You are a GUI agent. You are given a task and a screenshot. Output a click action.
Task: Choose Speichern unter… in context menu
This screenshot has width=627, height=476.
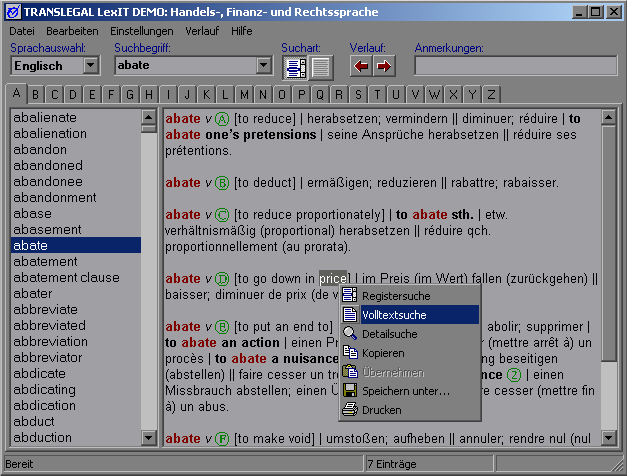tap(410, 391)
